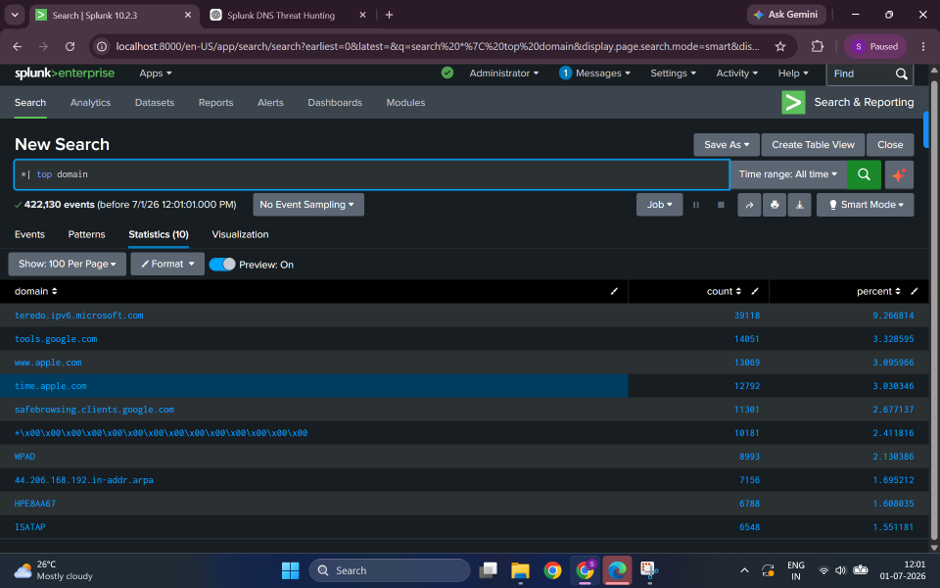Open No Event Sampling dropdown

308,205
